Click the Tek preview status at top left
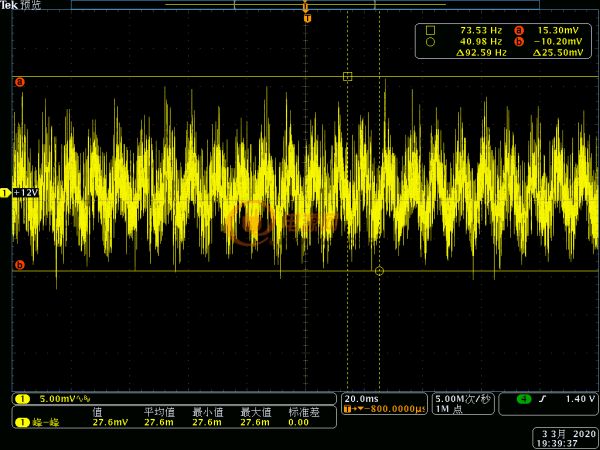This screenshot has width=600, height=450. tap(20, 5)
